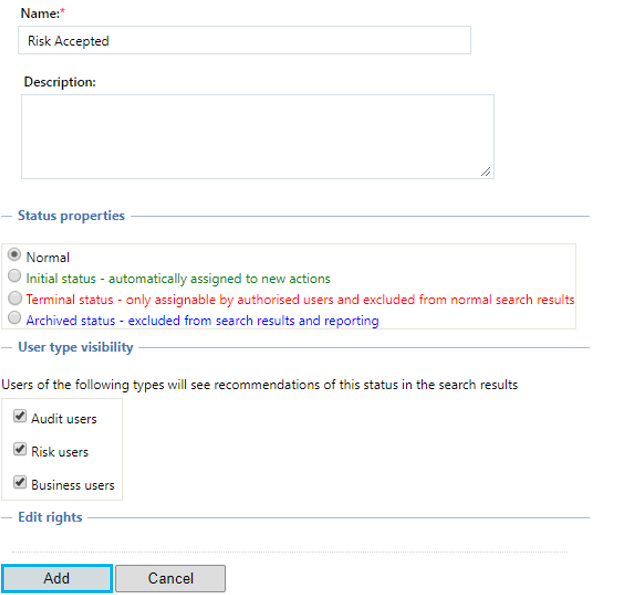Select the Terminal status radio button
Viewport: 627px width, 595px height.
pyautogui.click(x=15, y=298)
